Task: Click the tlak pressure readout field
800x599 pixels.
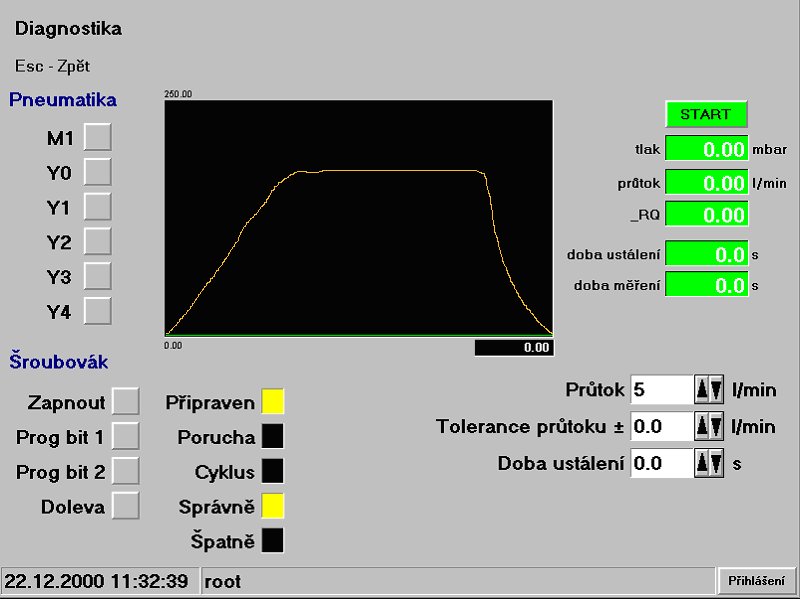Action: click(x=706, y=150)
